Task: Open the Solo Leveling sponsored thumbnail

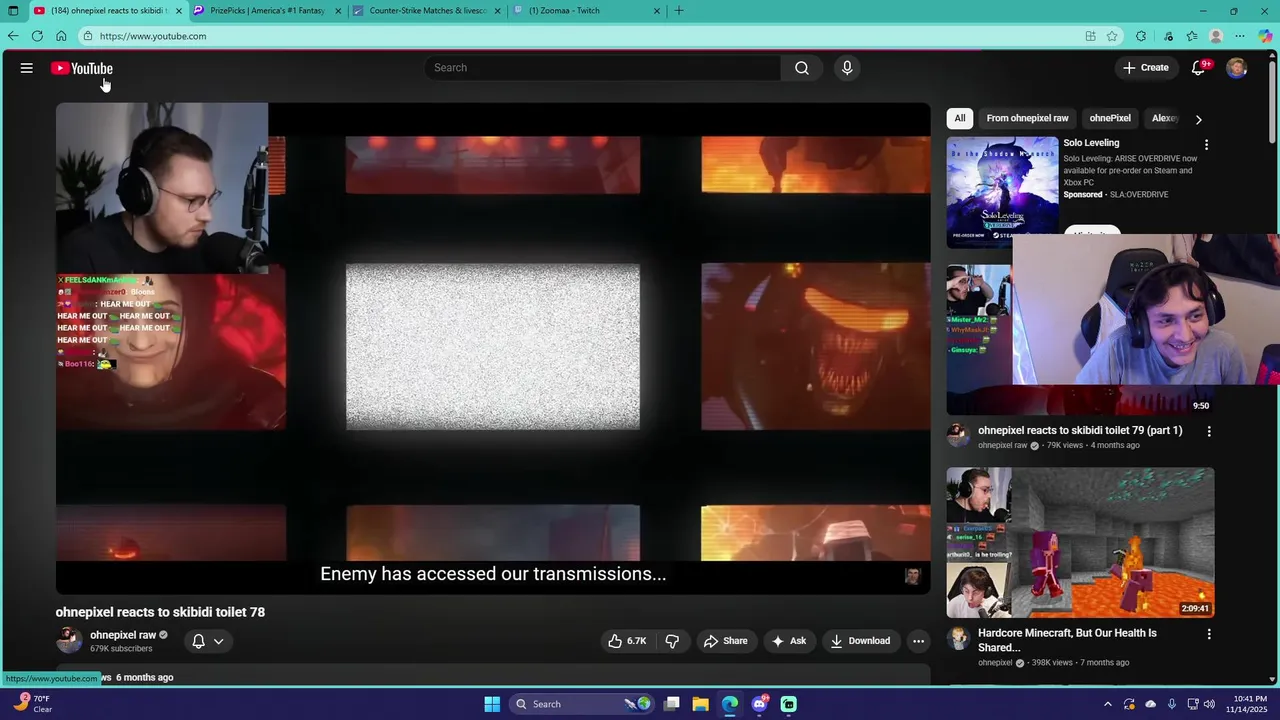Action: click(1002, 192)
